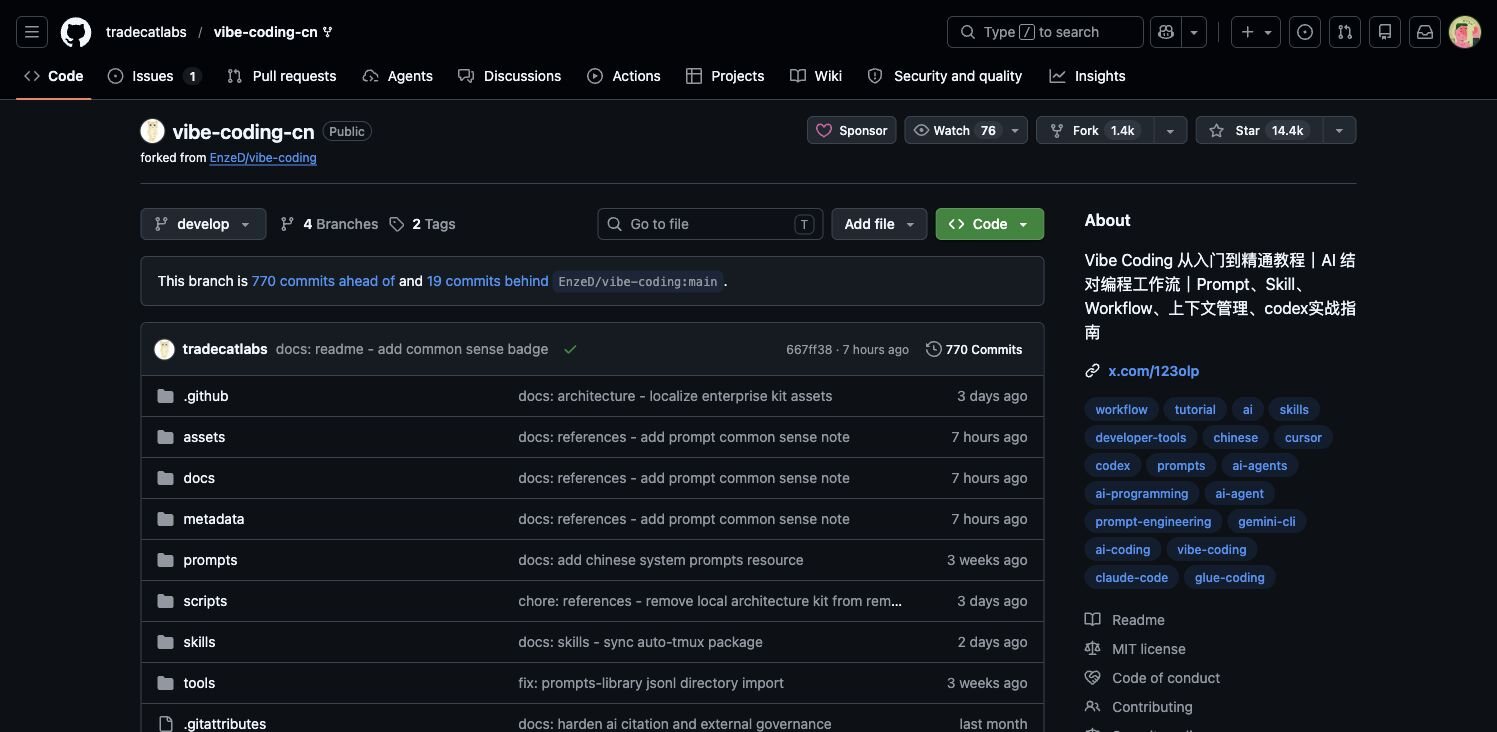Fork the repository
Image resolution: width=1497 pixels, height=732 pixels.
click(1095, 131)
